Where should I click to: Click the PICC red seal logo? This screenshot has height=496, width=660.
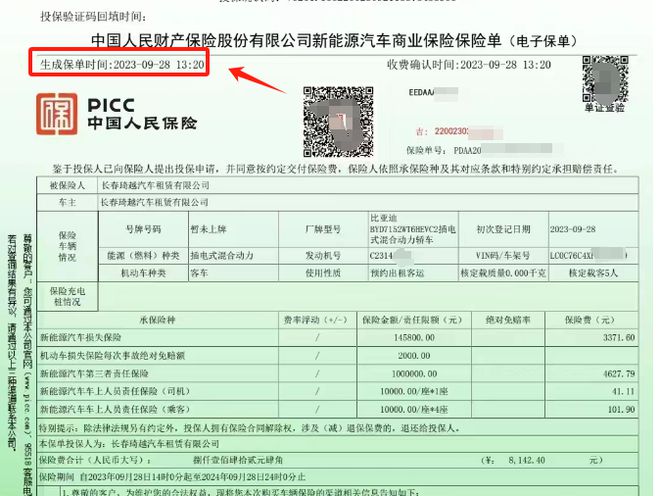point(57,114)
